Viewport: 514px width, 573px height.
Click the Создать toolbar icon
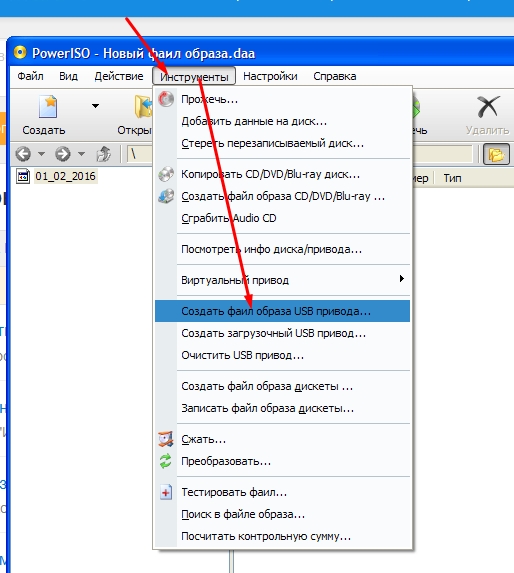48,107
